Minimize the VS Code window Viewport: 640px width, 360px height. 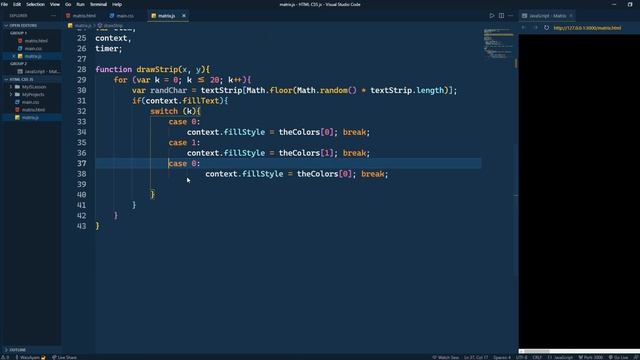click(614, 4)
